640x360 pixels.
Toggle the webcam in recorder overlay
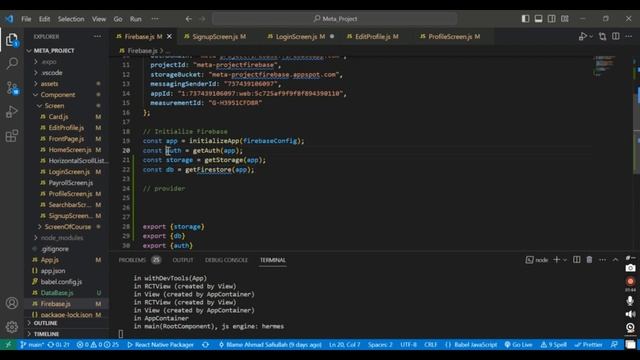click(630, 327)
